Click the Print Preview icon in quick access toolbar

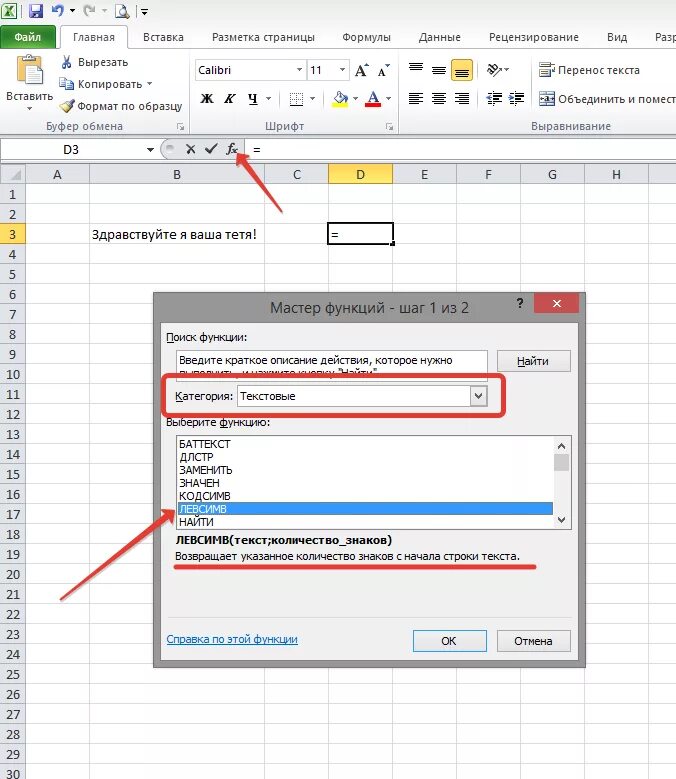point(122,10)
